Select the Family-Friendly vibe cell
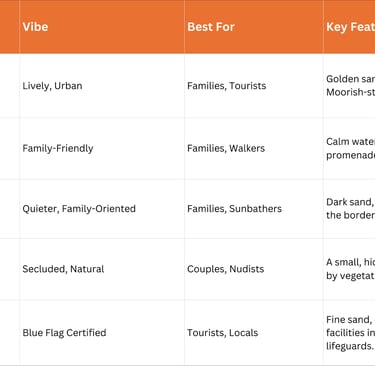Viewport: 375px width, 366px height. [102, 148]
